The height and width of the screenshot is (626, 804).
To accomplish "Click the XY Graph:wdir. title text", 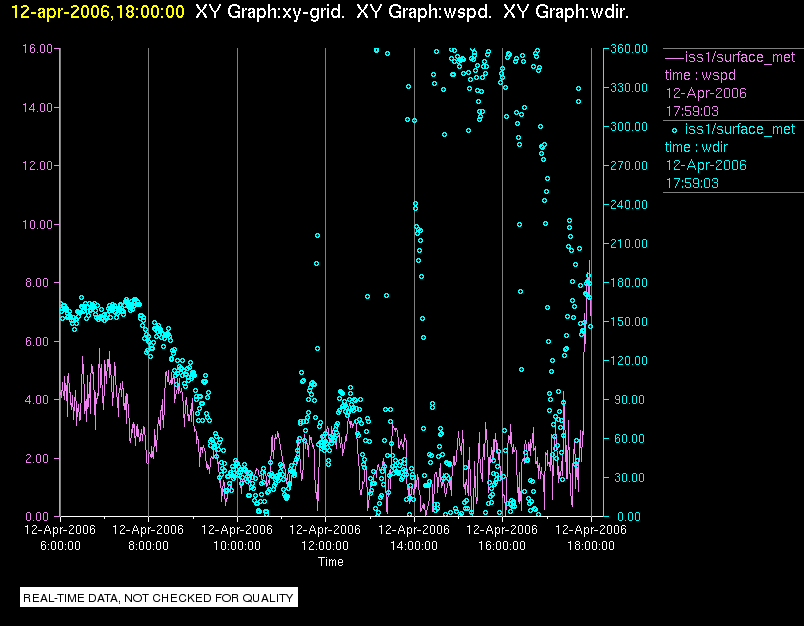I will 566,12.
